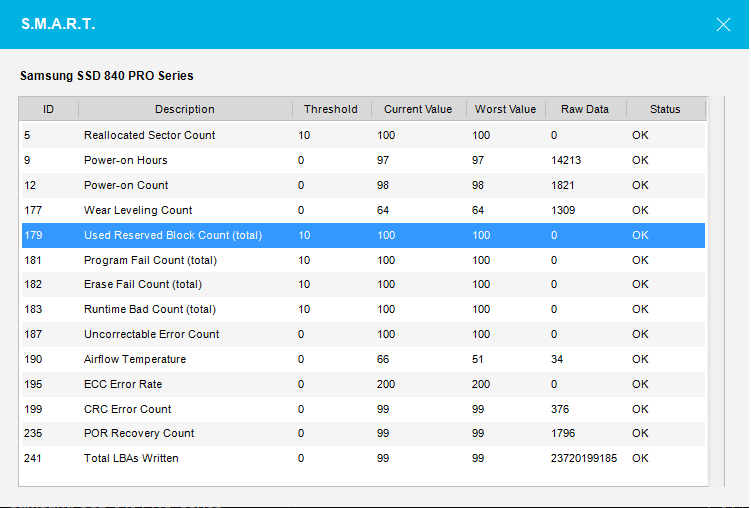The image size is (751, 508).
Task: Select the Runtime Bad Count (total) row
Action: click(x=363, y=309)
